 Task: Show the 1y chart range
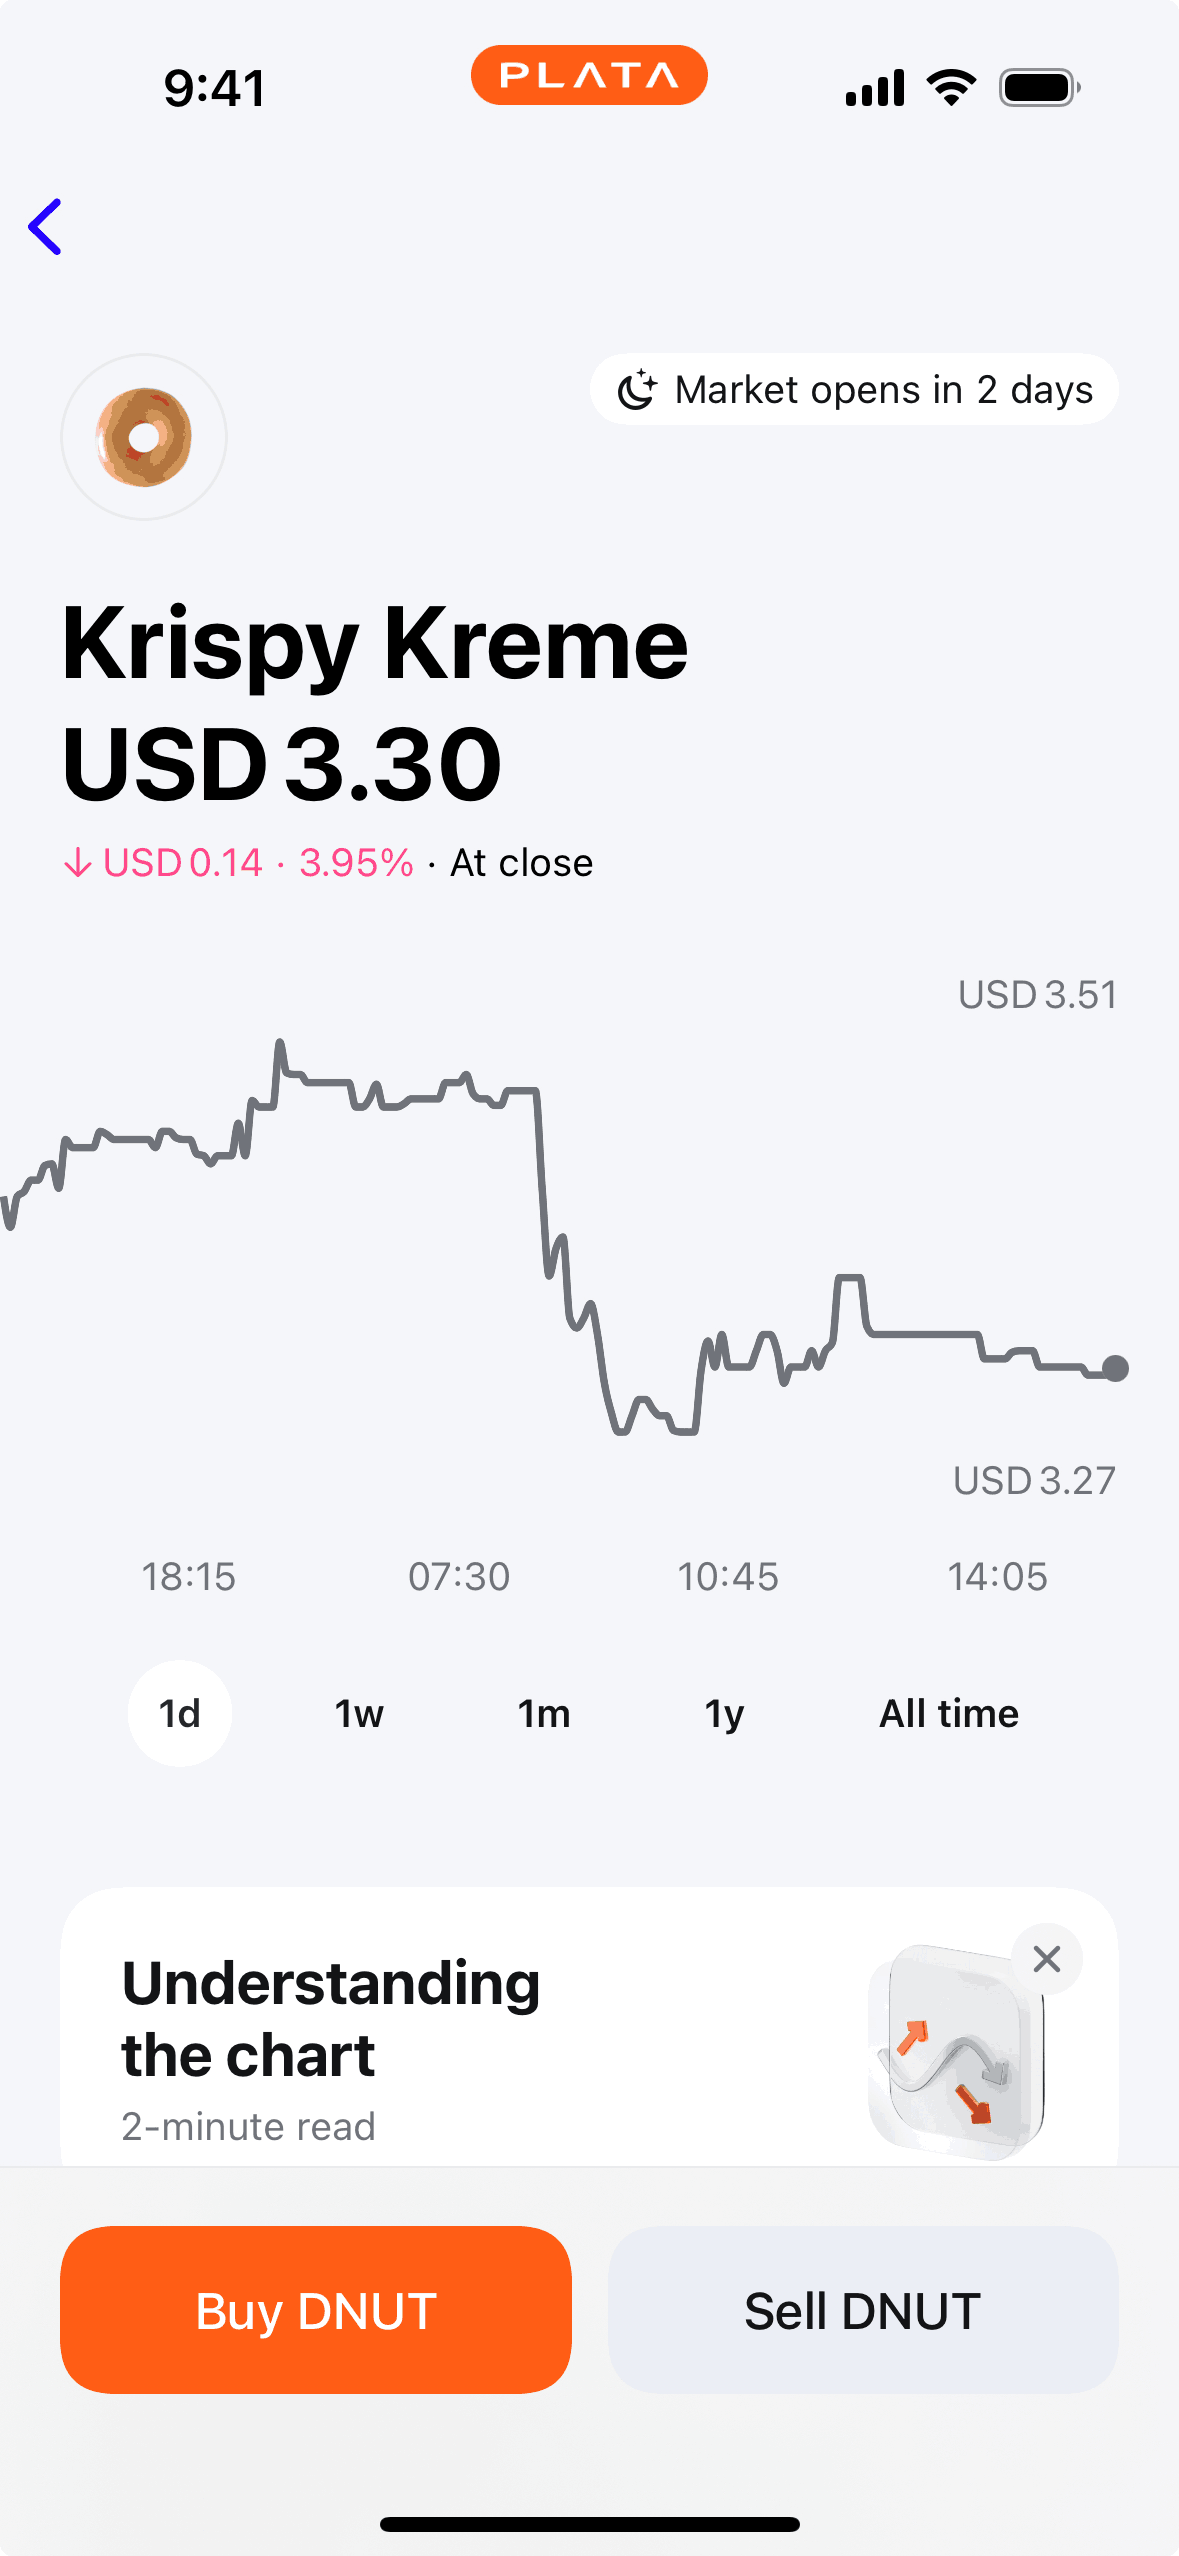pos(724,1714)
